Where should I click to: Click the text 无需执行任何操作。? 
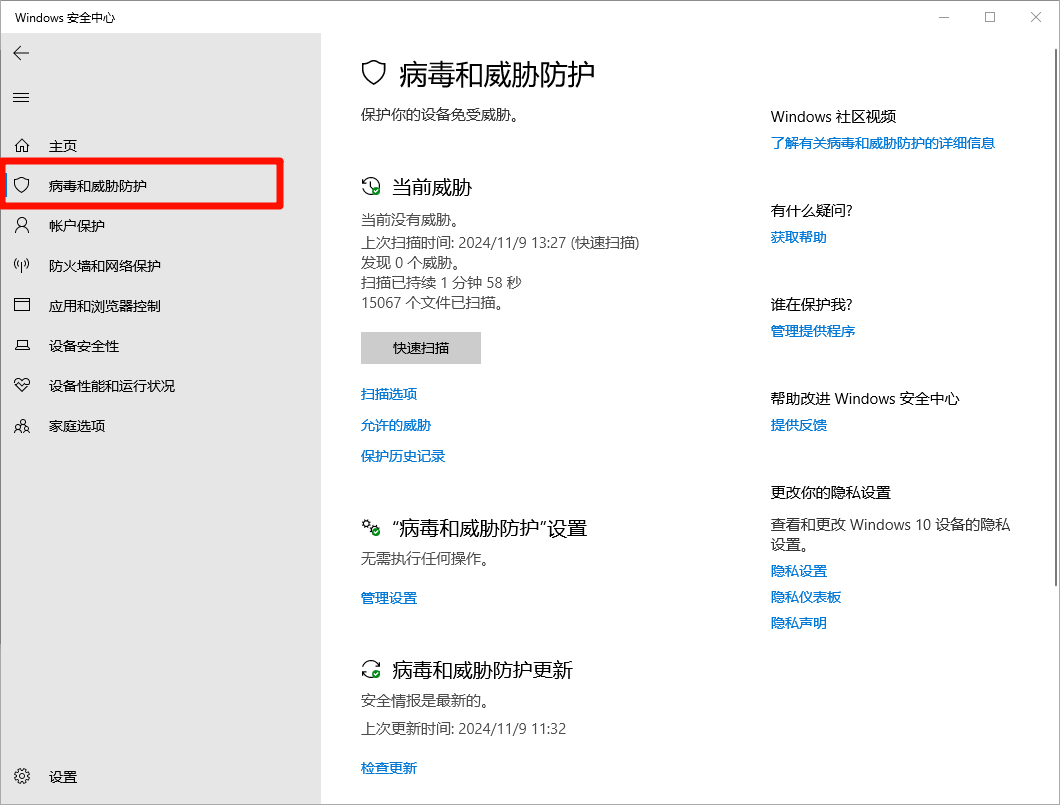(426, 558)
